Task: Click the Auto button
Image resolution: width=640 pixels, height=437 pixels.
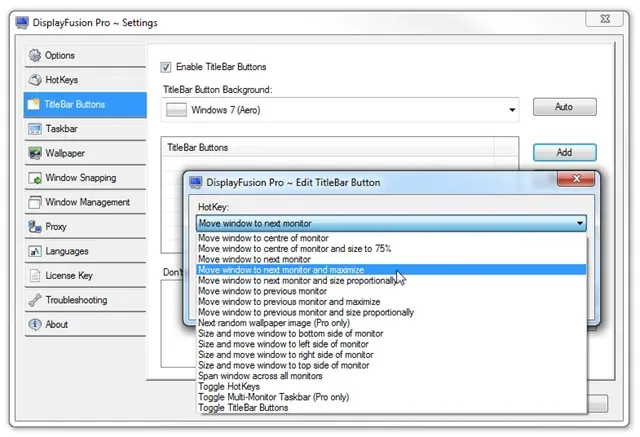Action: pyautogui.click(x=564, y=107)
